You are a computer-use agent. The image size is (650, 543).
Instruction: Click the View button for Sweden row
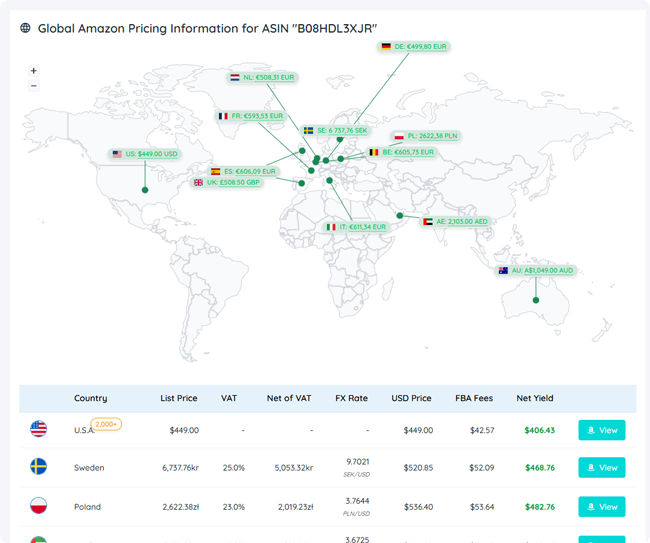(x=601, y=468)
